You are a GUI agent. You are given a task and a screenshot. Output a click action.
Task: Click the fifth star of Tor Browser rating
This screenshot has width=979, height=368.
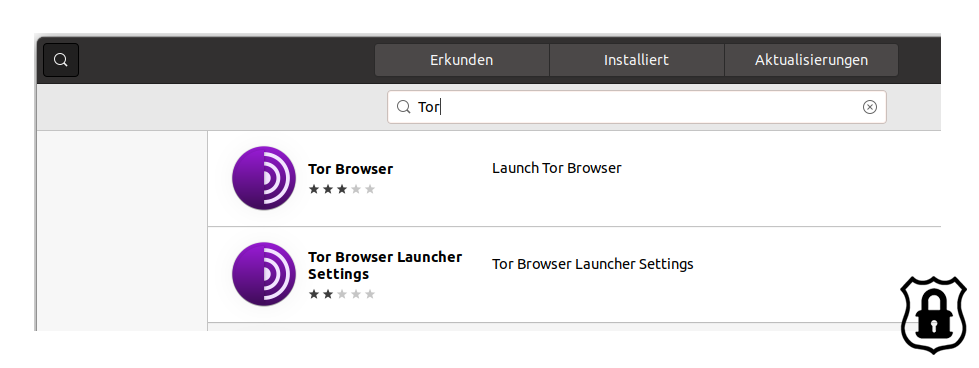(370, 189)
